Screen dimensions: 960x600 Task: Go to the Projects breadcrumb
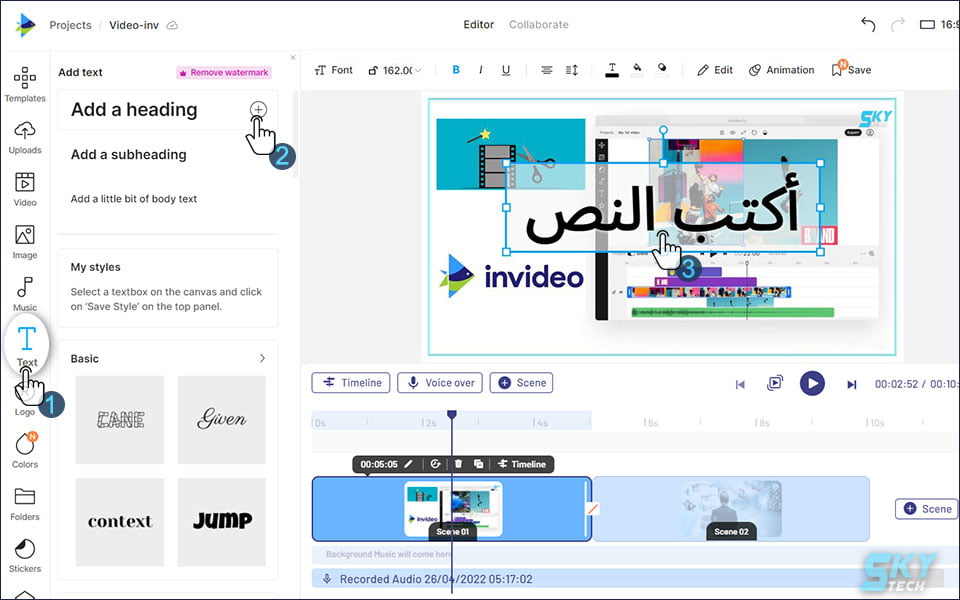70,25
